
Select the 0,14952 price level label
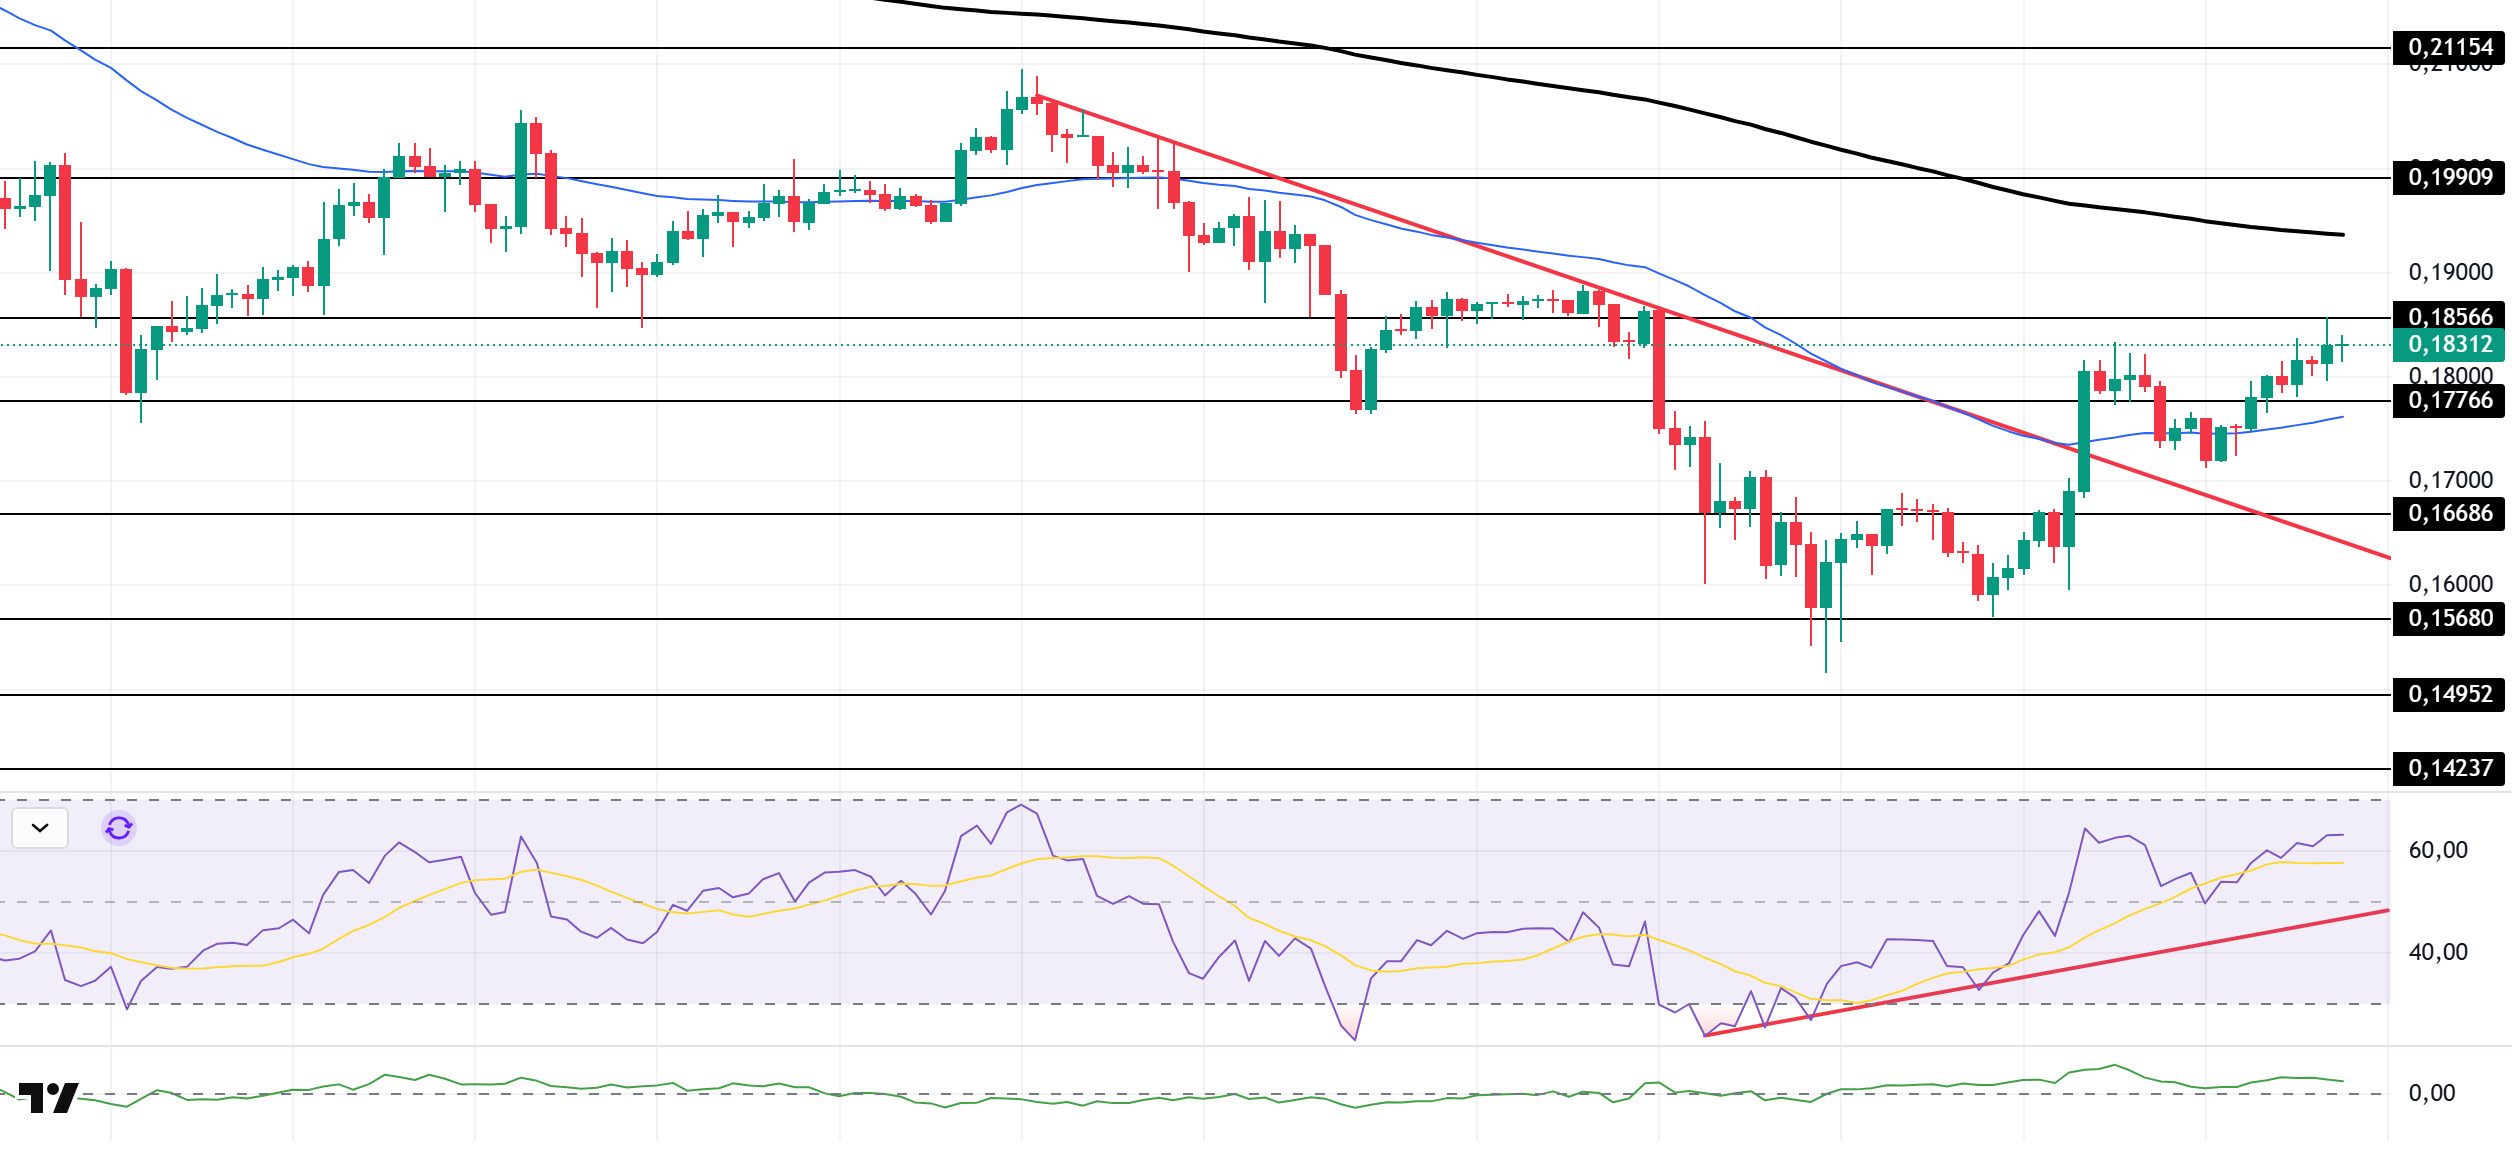click(x=2448, y=694)
